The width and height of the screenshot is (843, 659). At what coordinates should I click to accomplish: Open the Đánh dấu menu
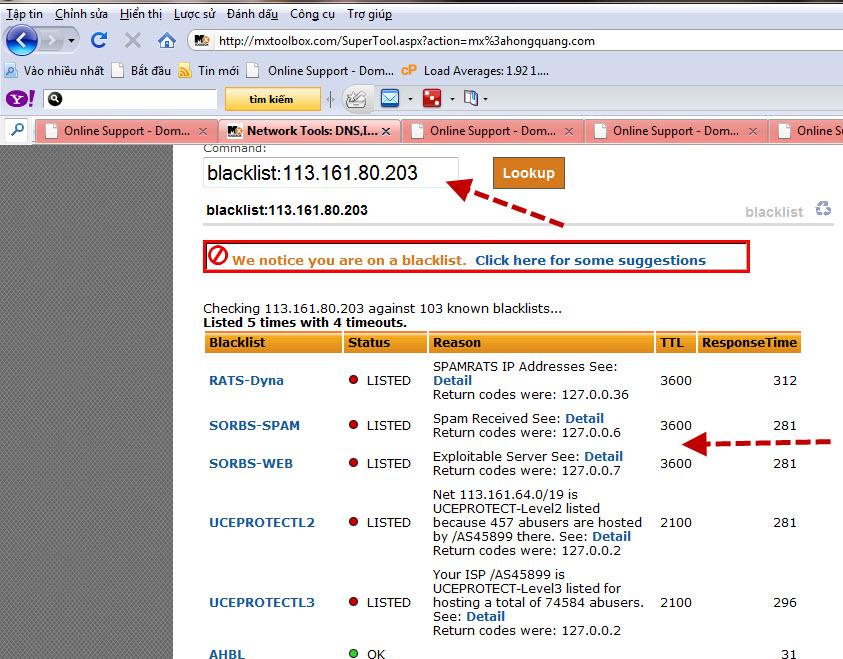(252, 14)
